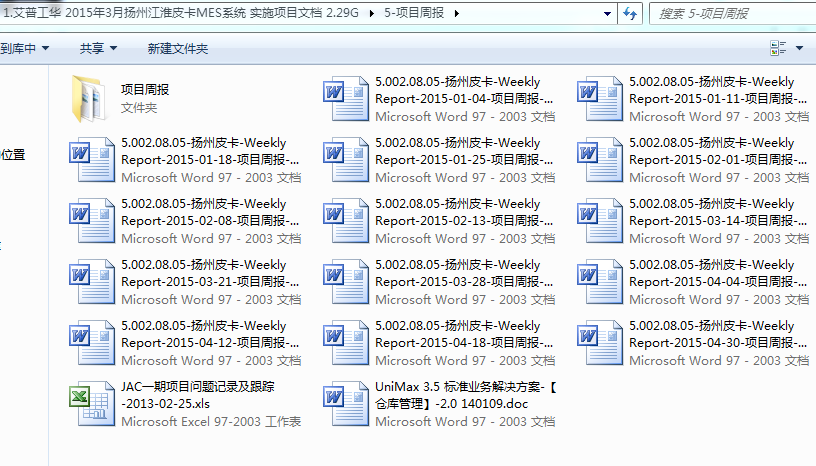816x466 pixels.
Task: Select file name Report-2015-03-14-项目周报
Action: click(x=718, y=212)
